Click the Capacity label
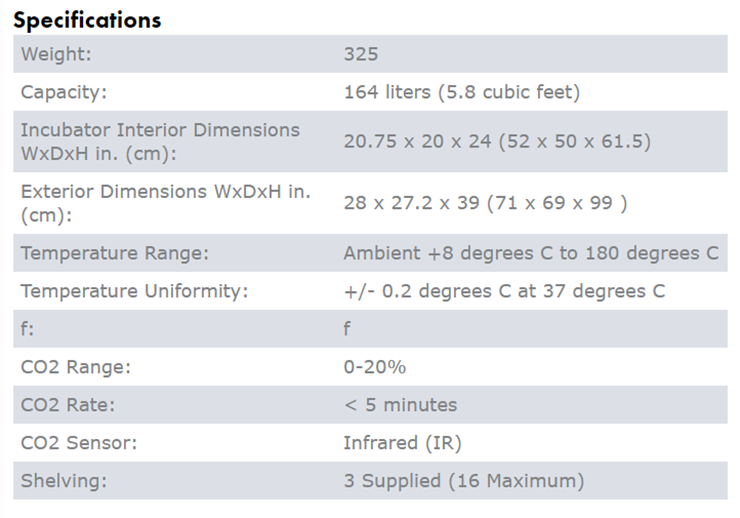 [x=64, y=92]
